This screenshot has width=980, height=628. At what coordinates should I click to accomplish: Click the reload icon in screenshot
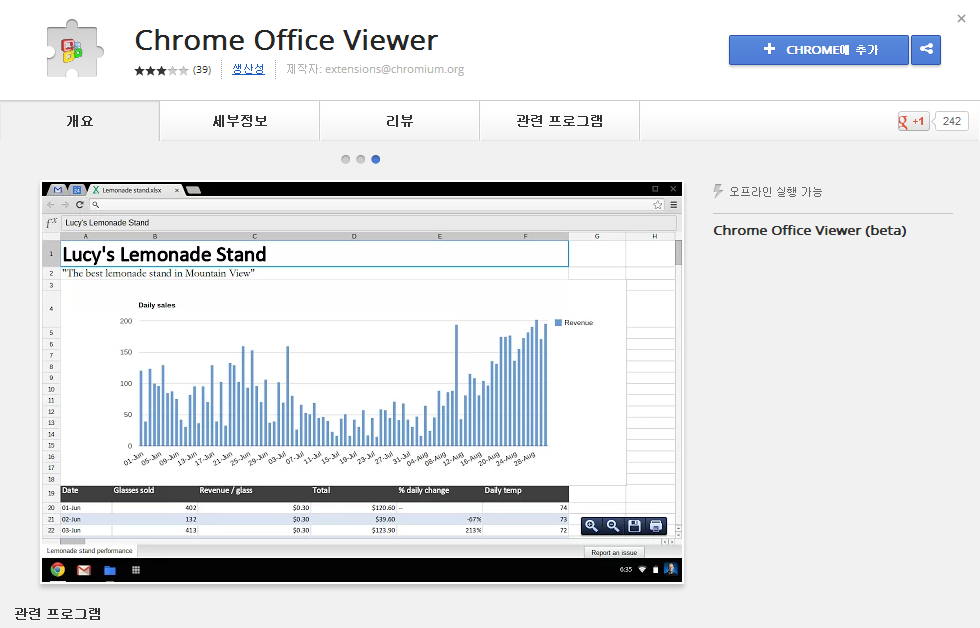coord(79,204)
